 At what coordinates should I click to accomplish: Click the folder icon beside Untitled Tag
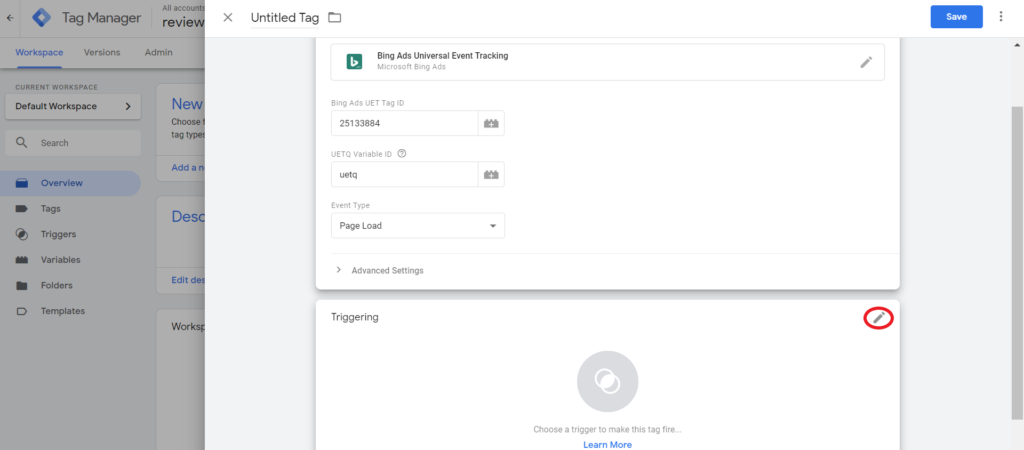click(x=334, y=17)
